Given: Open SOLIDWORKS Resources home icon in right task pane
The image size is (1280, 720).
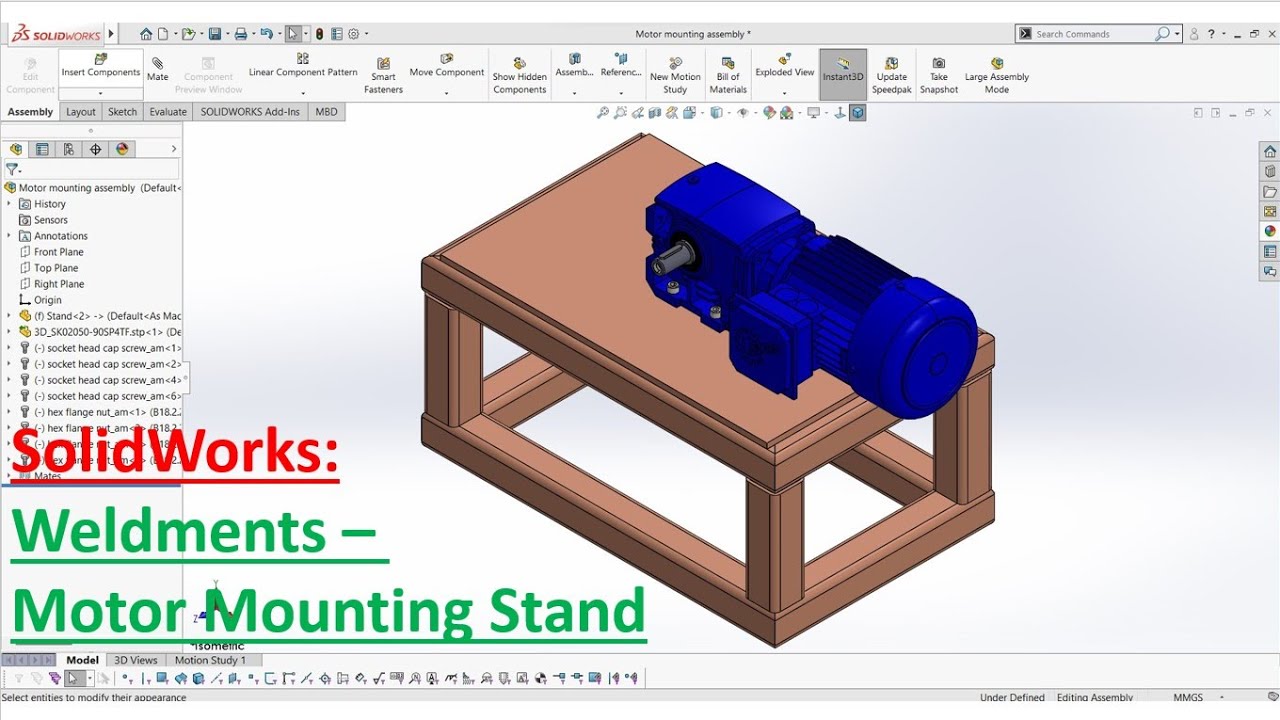Looking at the screenshot, I should tap(1270, 151).
